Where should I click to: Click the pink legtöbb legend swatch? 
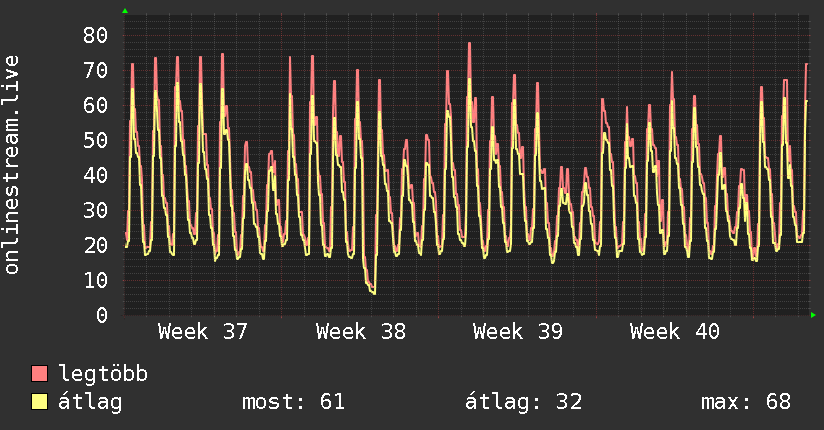click(39, 373)
